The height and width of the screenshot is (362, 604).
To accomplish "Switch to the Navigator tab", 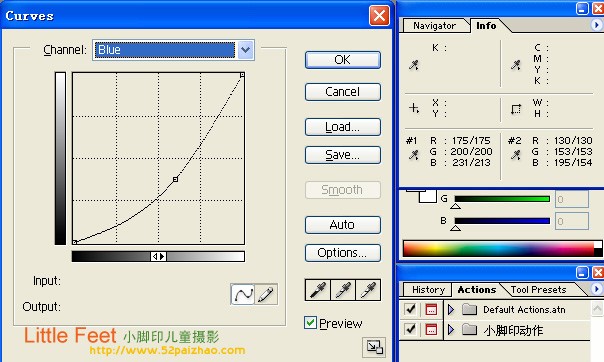I will [x=435, y=26].
